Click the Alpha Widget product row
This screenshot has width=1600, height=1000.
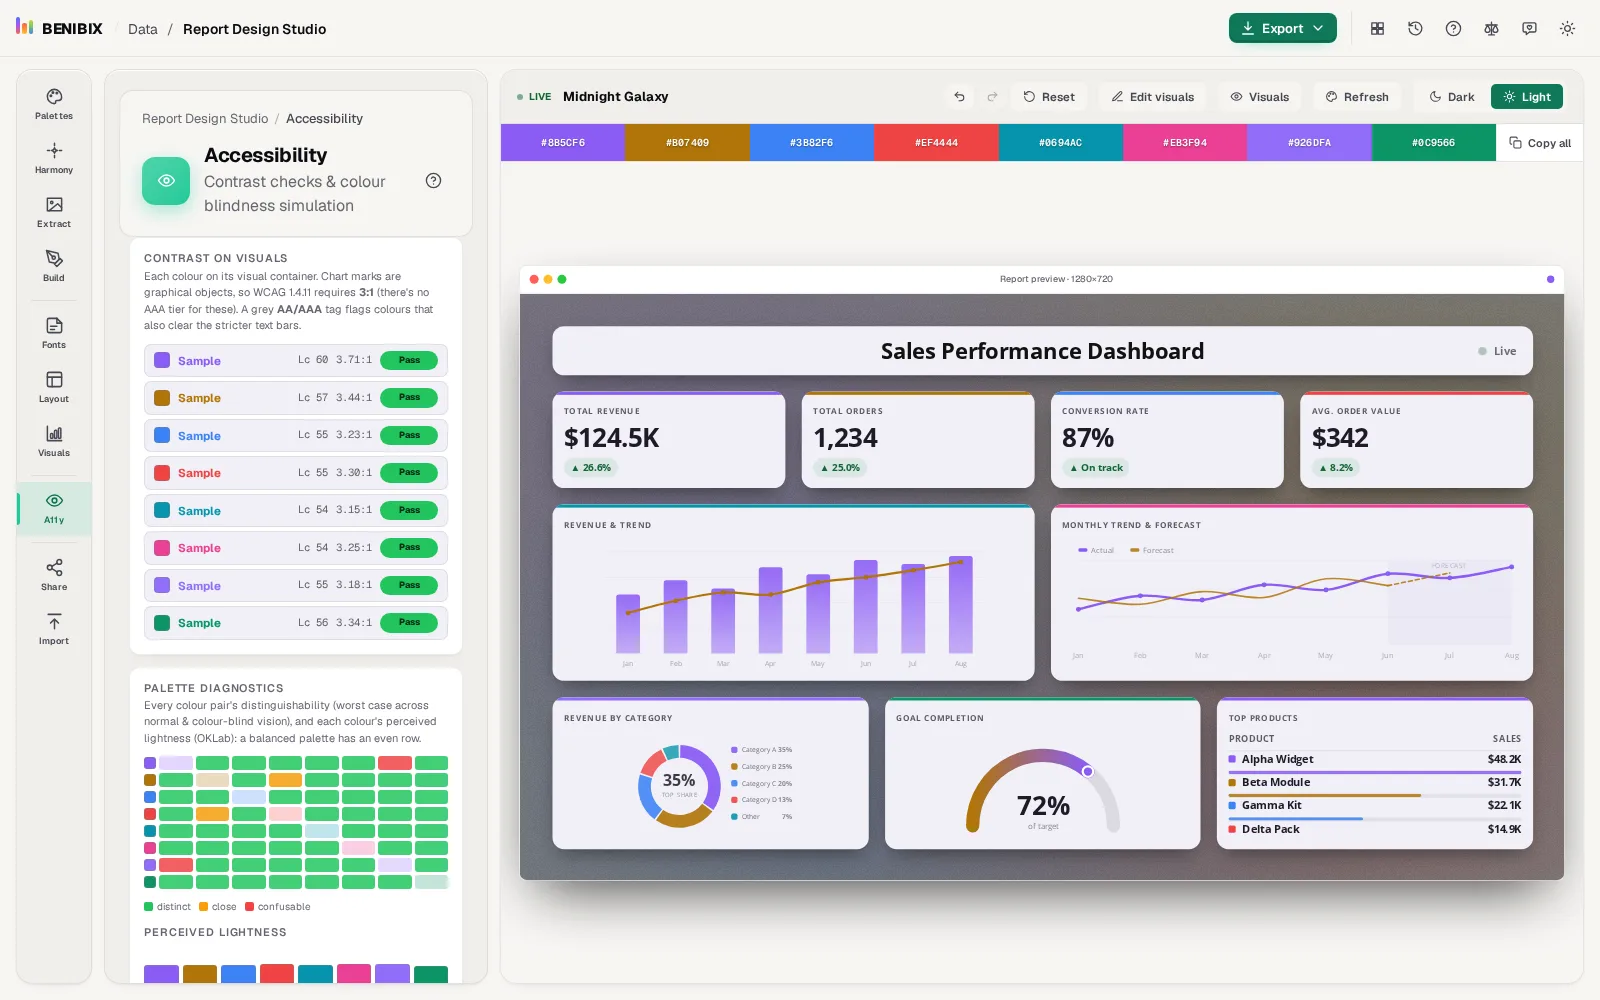pyautogui.click(x=1375, y=760)
